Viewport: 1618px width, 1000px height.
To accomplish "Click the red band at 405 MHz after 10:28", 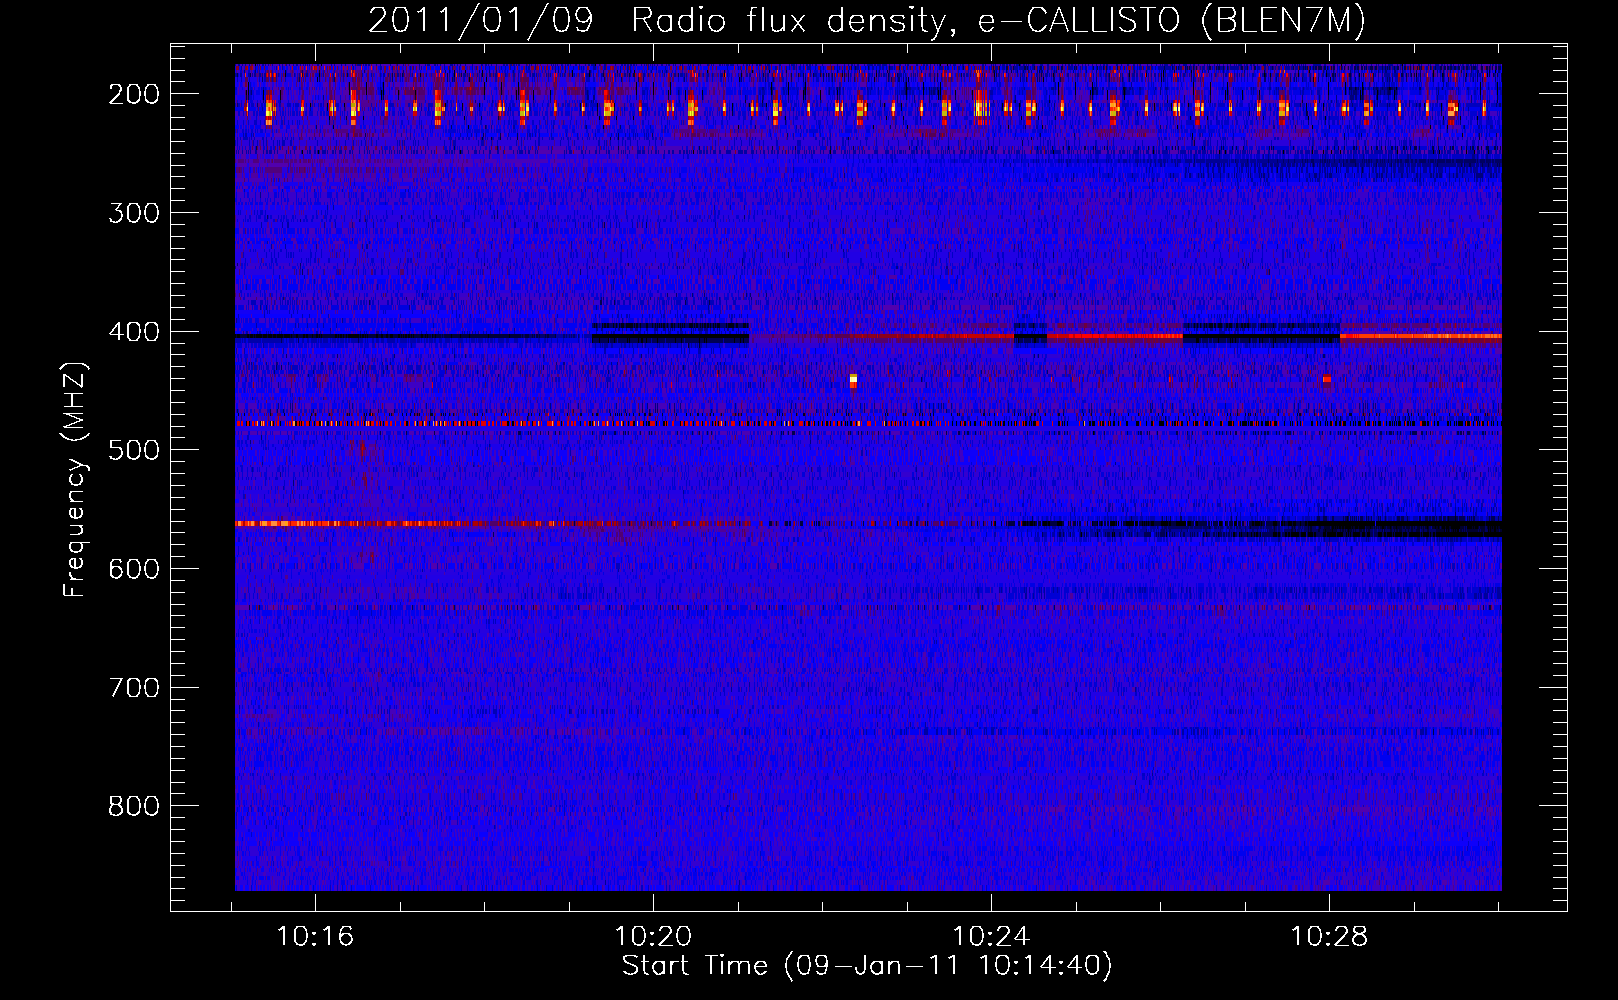I will point(1421,336).
